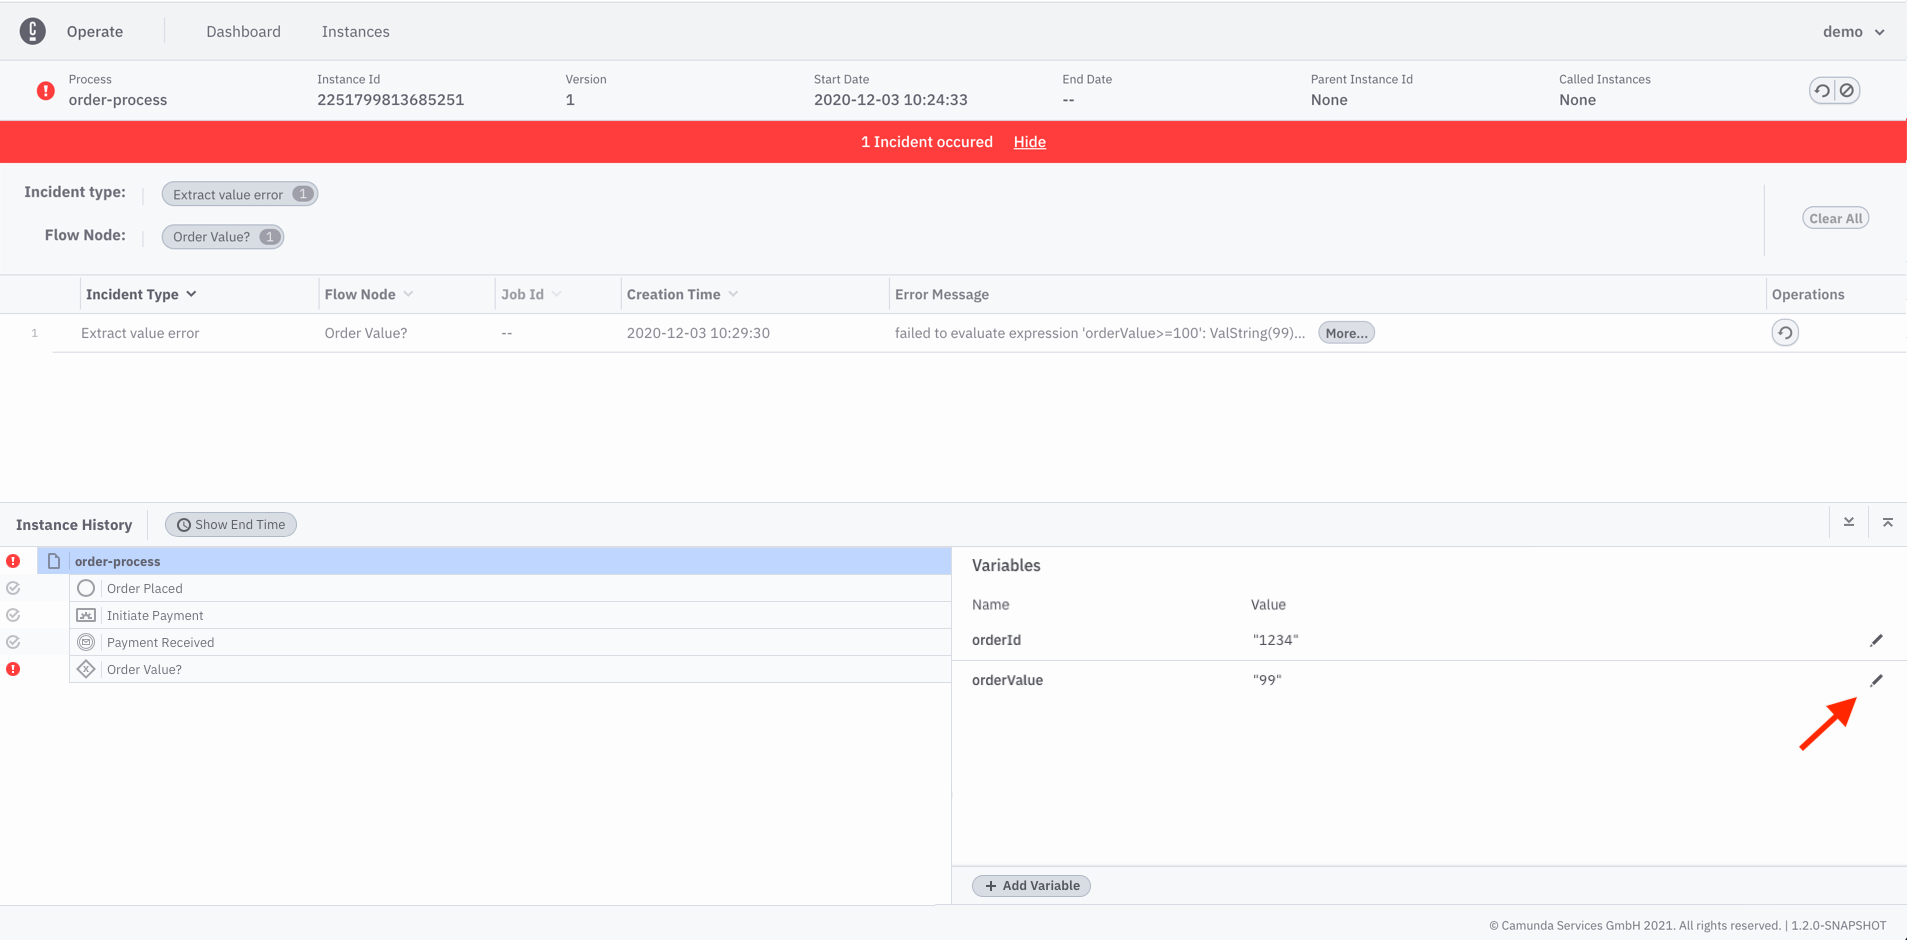Collapse the Instance History panel downward
The width and height of the screenshot is (1907, 940).
click(1849, 523)
